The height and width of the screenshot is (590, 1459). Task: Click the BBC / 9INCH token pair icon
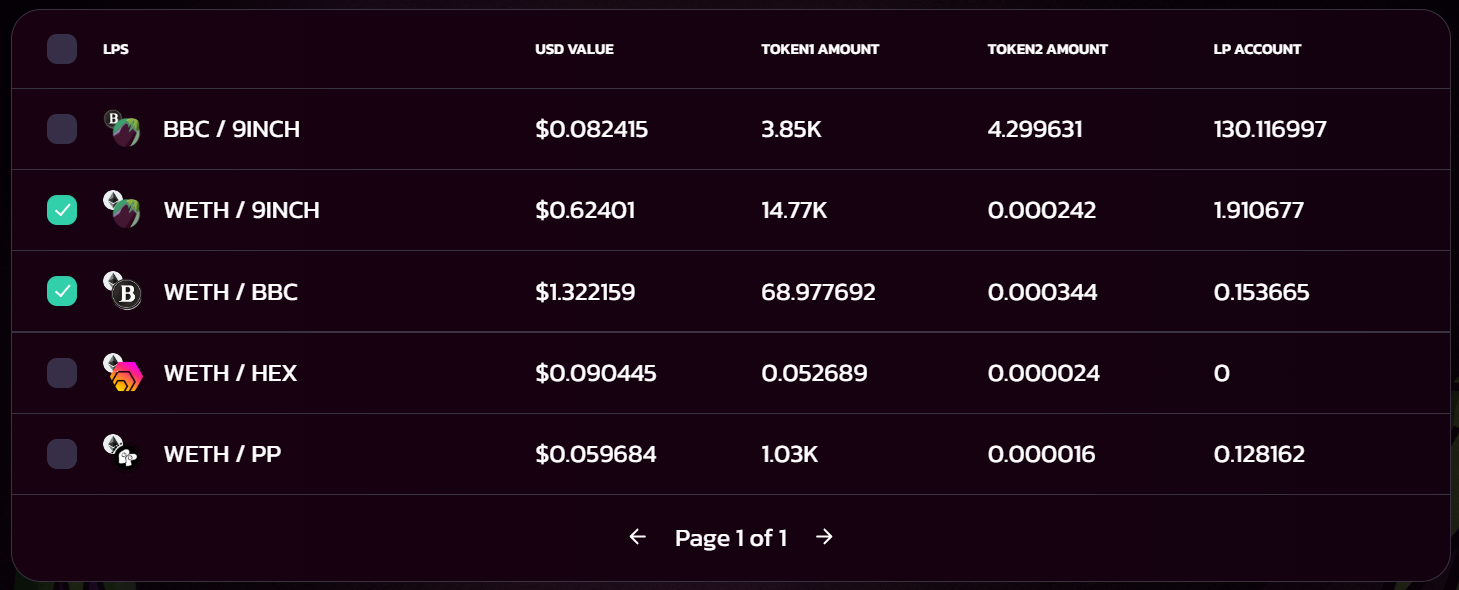122,129
